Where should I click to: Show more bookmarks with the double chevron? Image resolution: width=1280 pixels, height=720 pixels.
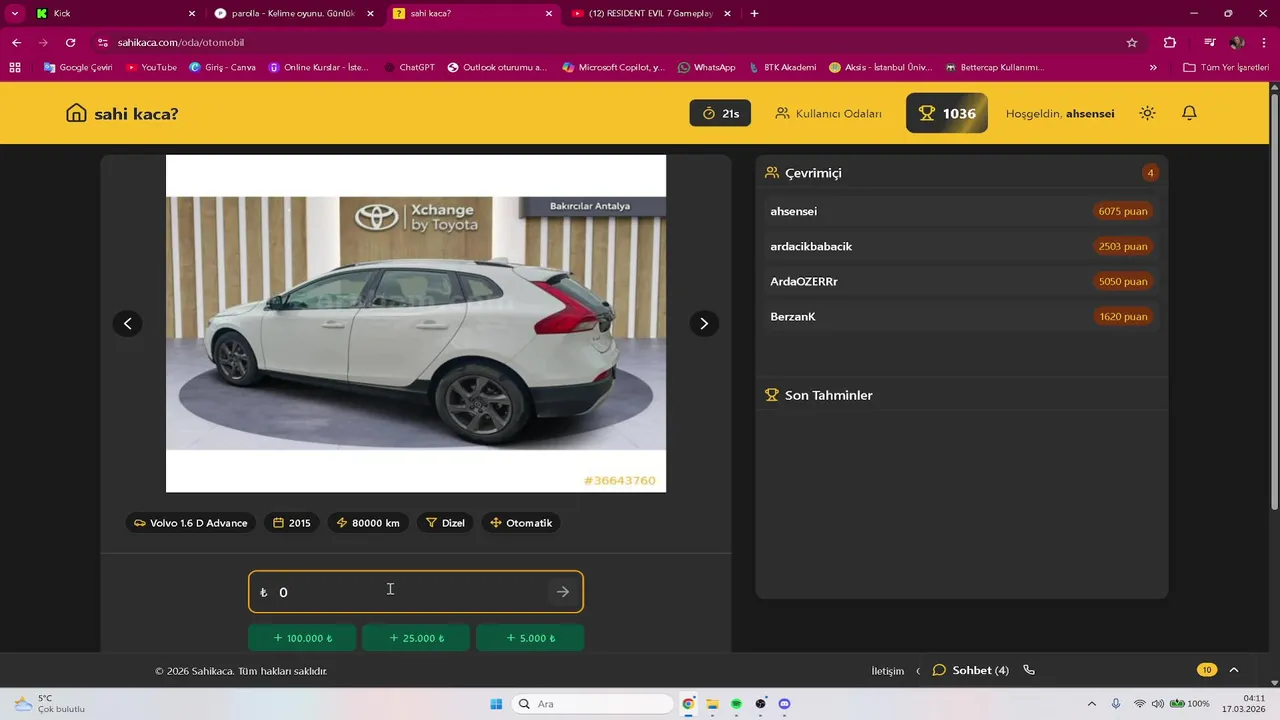coord(1153,68)
